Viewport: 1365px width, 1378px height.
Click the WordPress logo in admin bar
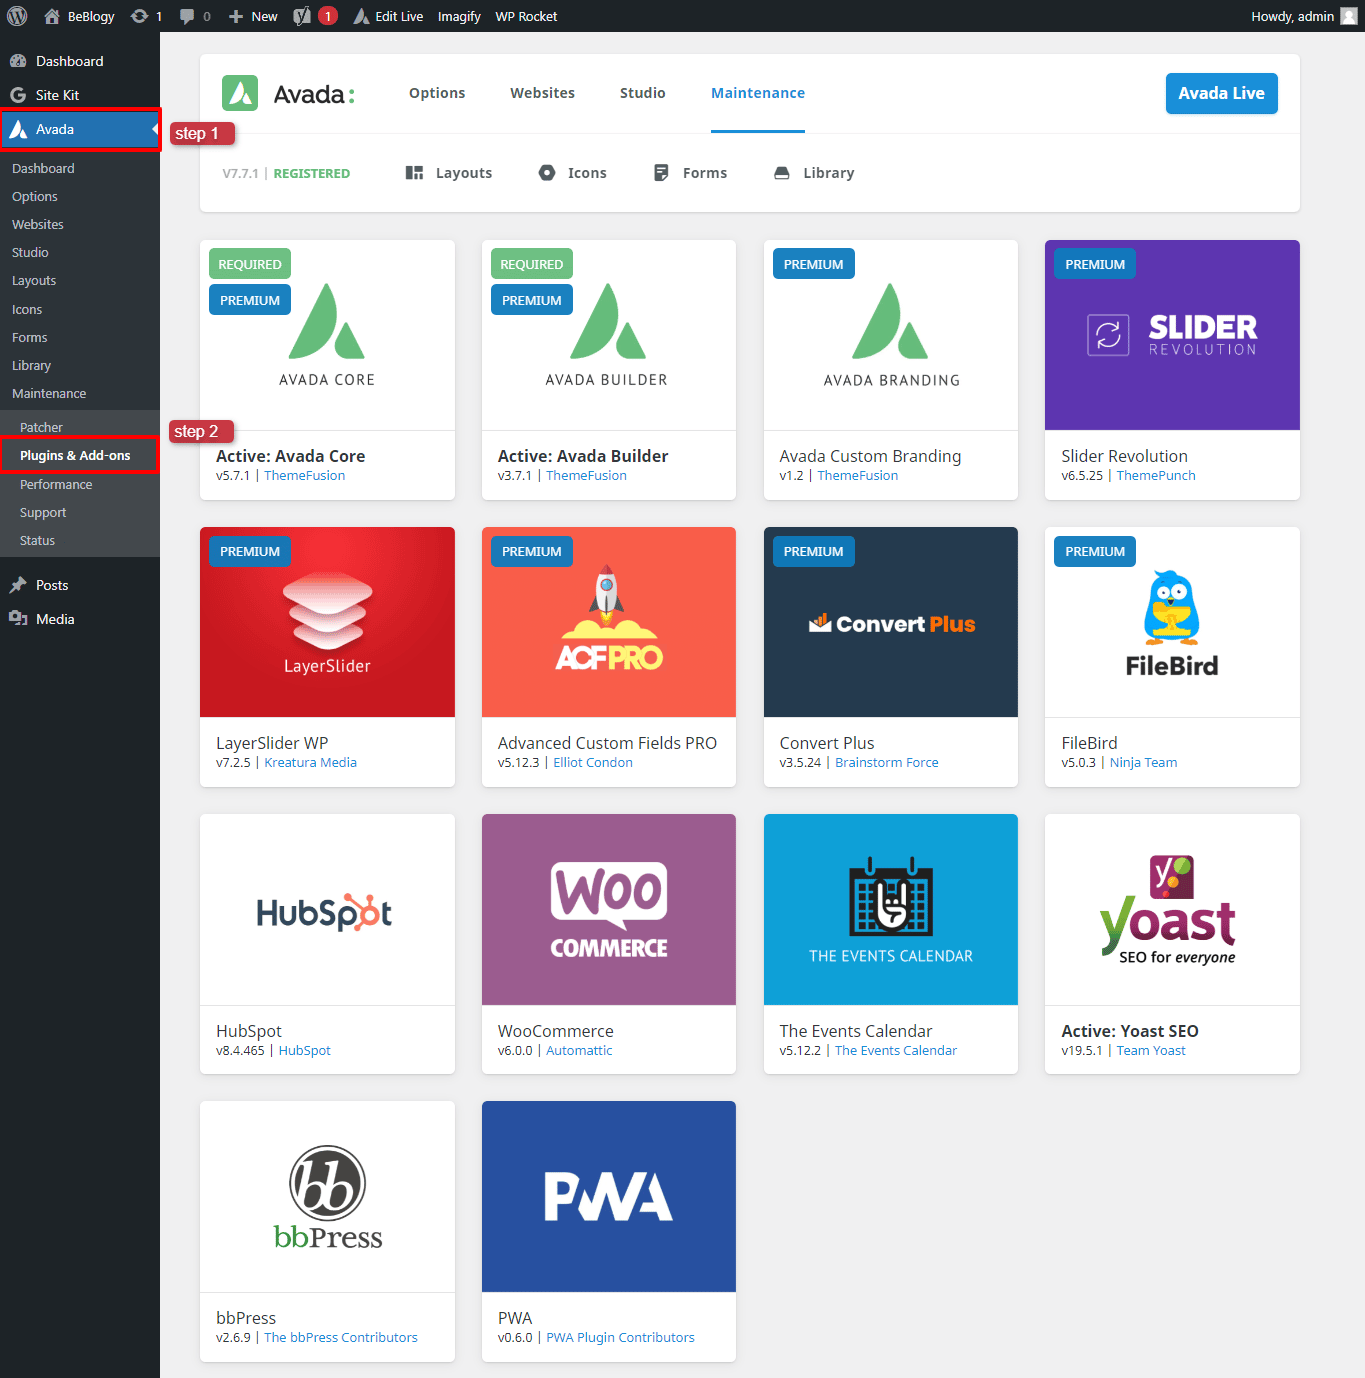[17, 16]
